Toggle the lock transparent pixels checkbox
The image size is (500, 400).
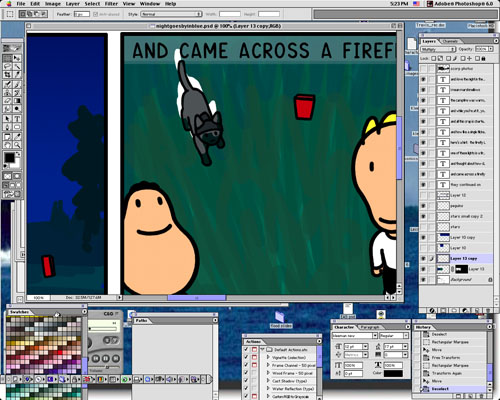click(433, 58)
